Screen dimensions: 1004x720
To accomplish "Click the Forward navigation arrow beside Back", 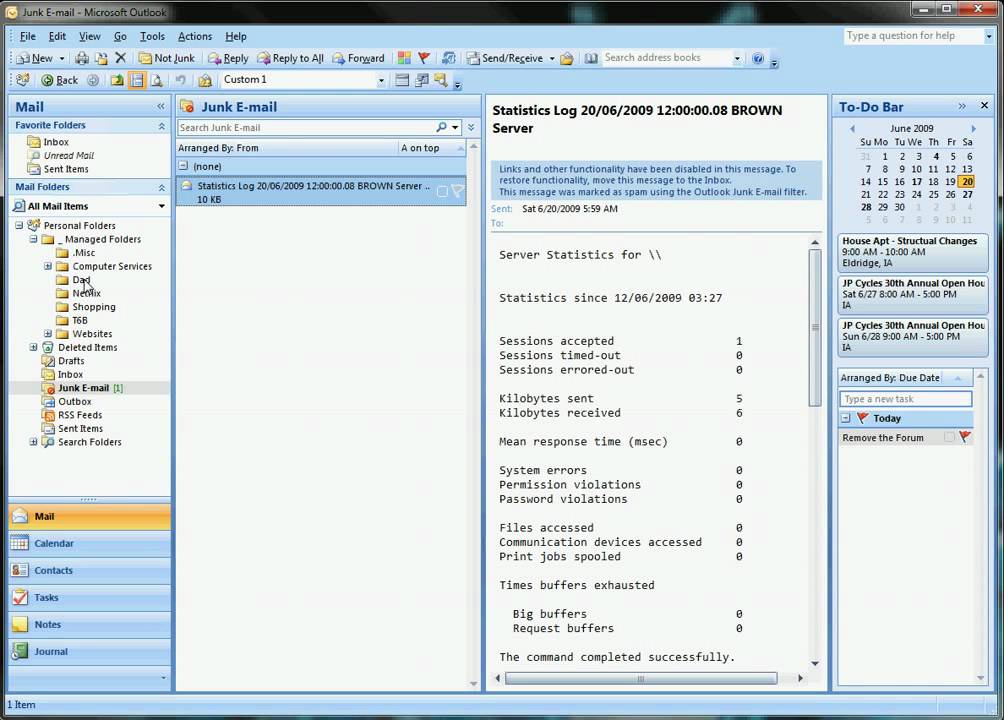I will (93, 80).
